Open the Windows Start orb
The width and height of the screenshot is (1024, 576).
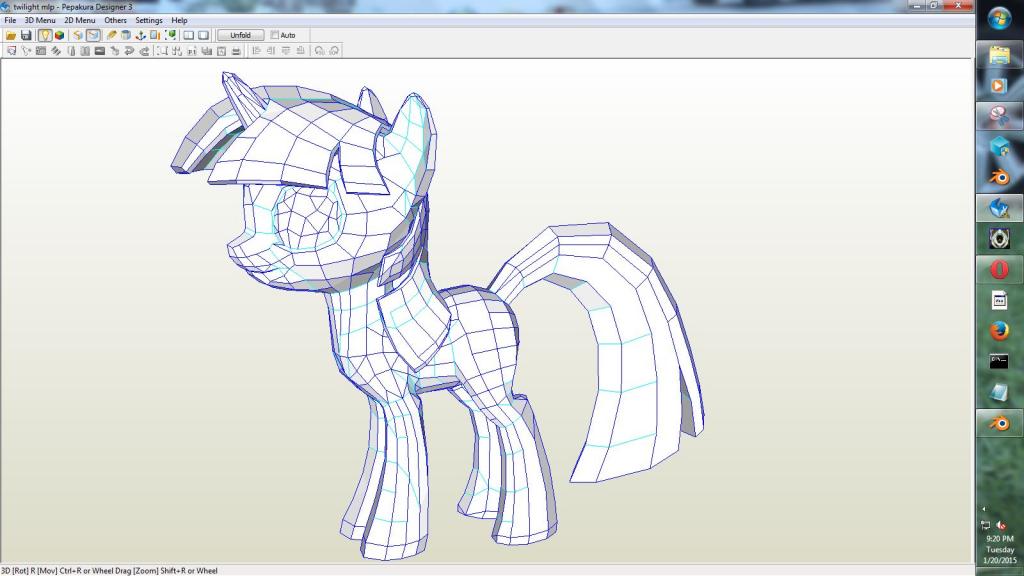coord(999,18)
